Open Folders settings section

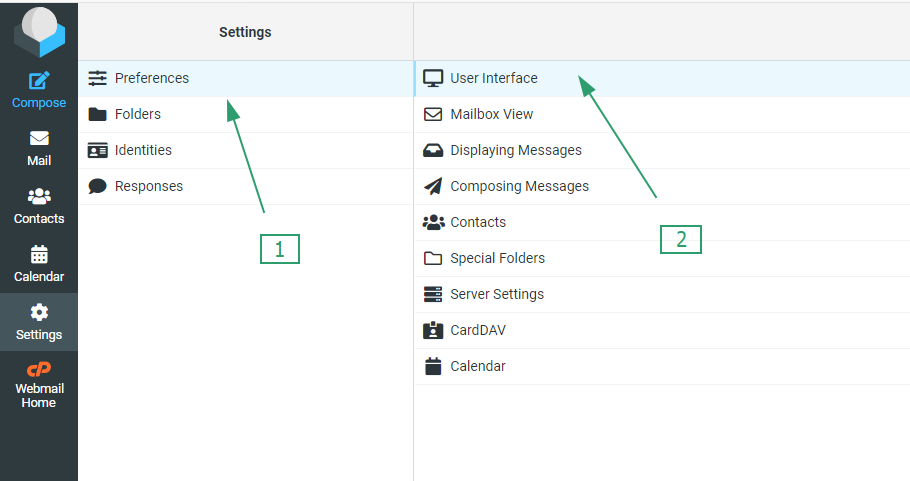tap(137, 114)
